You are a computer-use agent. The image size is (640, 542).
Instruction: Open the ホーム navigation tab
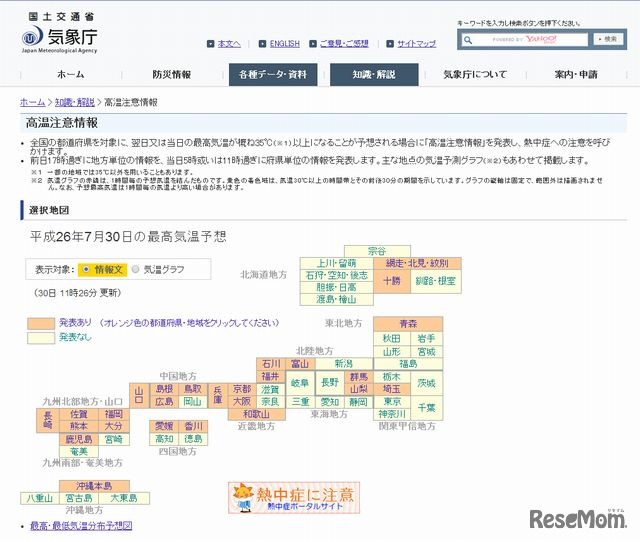tap(70, 74)
